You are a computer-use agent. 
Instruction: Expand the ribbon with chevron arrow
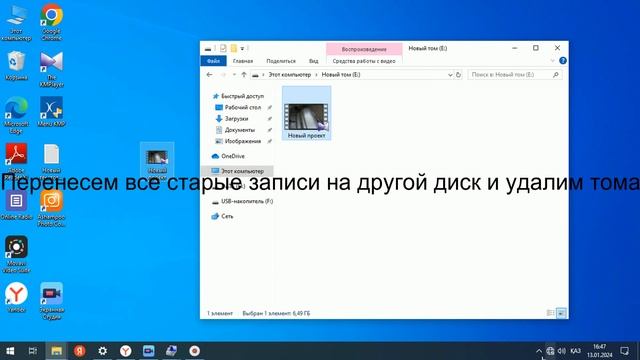(553, 61)
